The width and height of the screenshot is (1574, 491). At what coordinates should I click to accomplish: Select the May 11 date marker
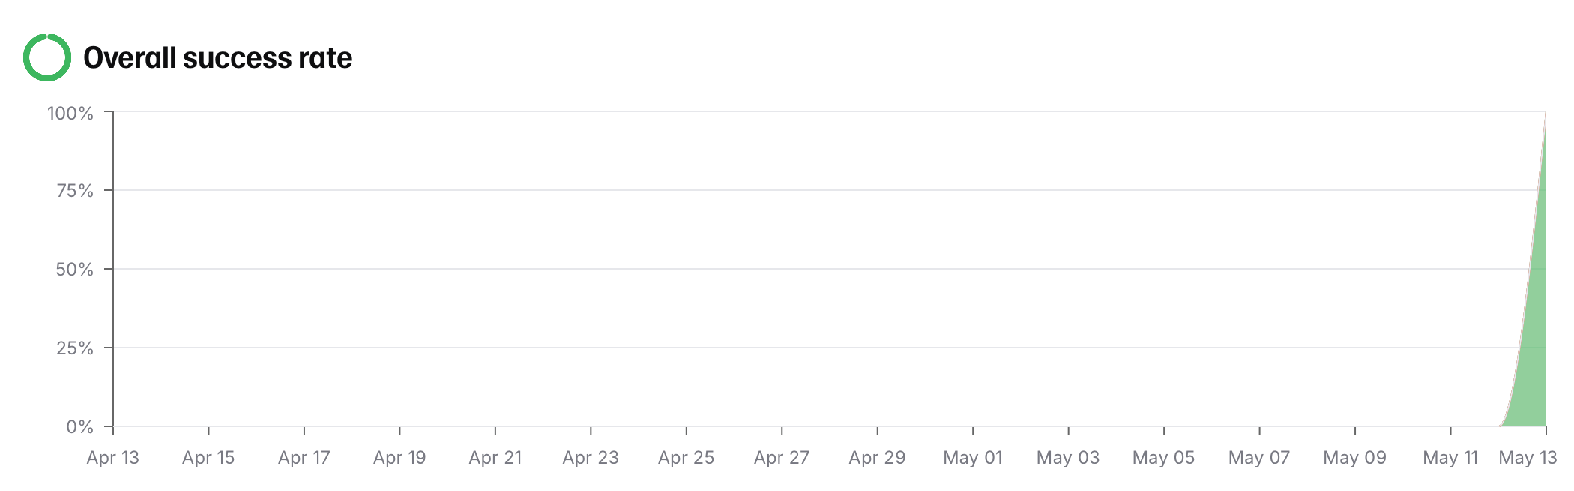[1450, 458]
